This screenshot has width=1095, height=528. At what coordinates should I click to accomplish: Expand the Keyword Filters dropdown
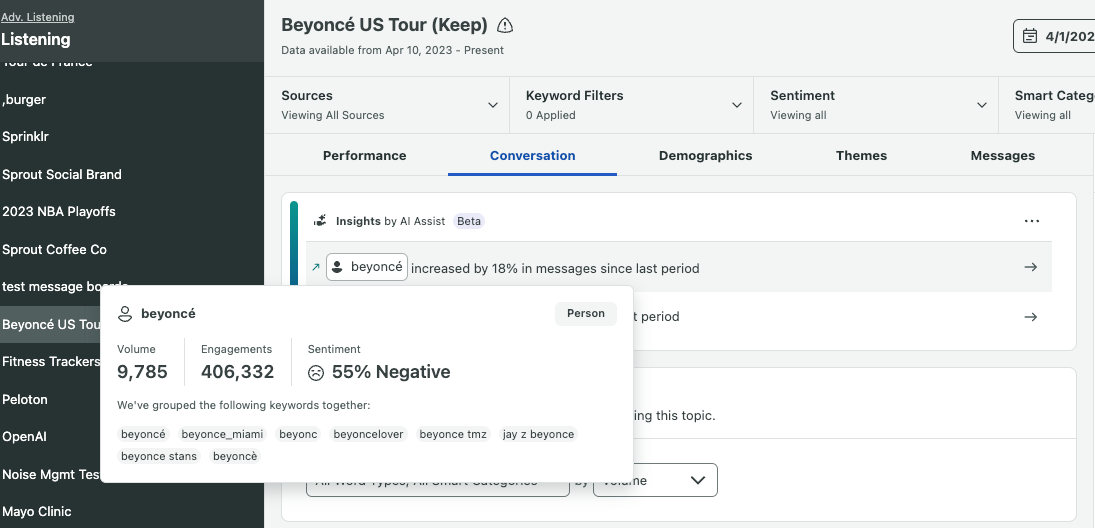[631, 105]
